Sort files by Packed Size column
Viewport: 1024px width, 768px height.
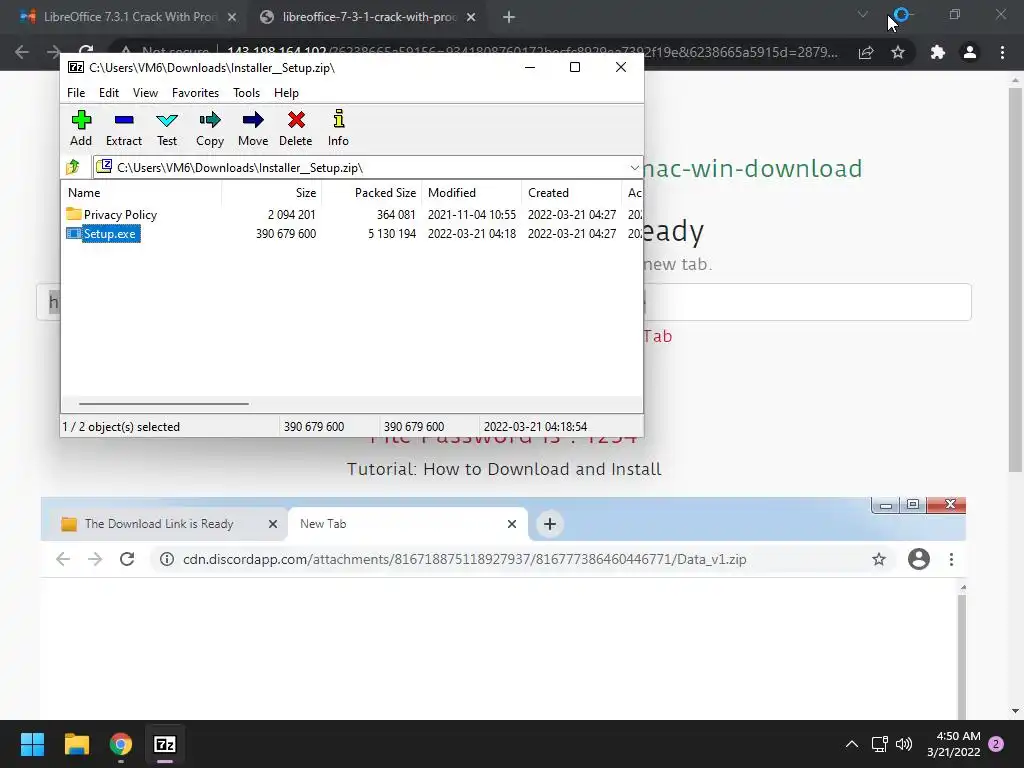point(372,193)
